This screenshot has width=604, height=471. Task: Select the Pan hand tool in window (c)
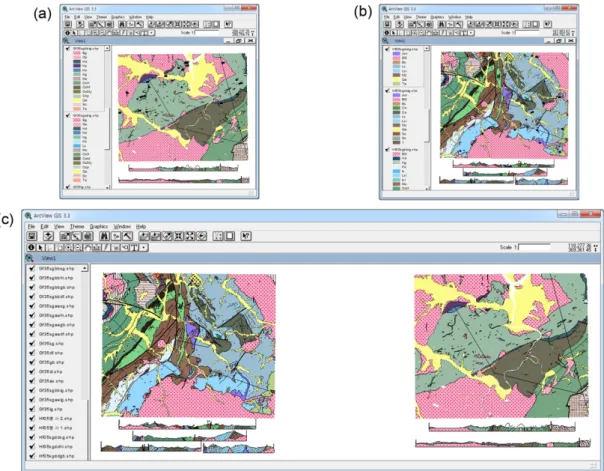(x=87, y=248)
